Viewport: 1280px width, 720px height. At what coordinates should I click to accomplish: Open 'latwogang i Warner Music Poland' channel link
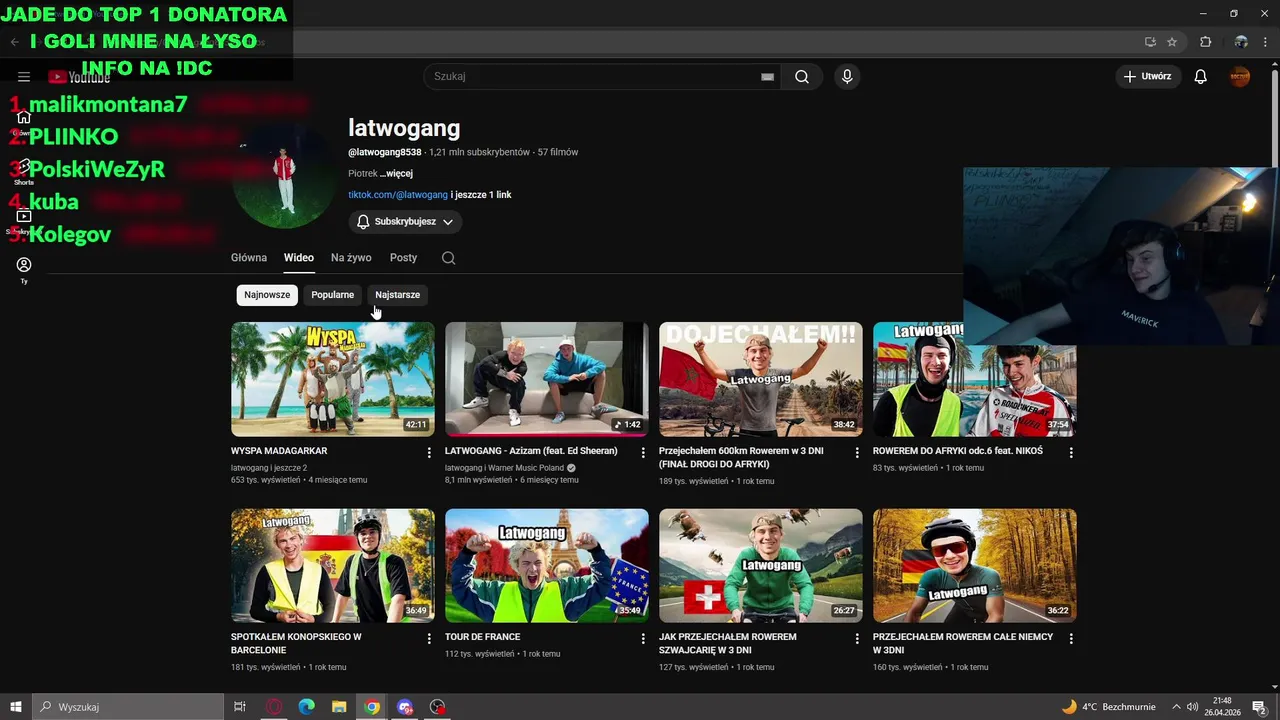[x=504, y=468]
